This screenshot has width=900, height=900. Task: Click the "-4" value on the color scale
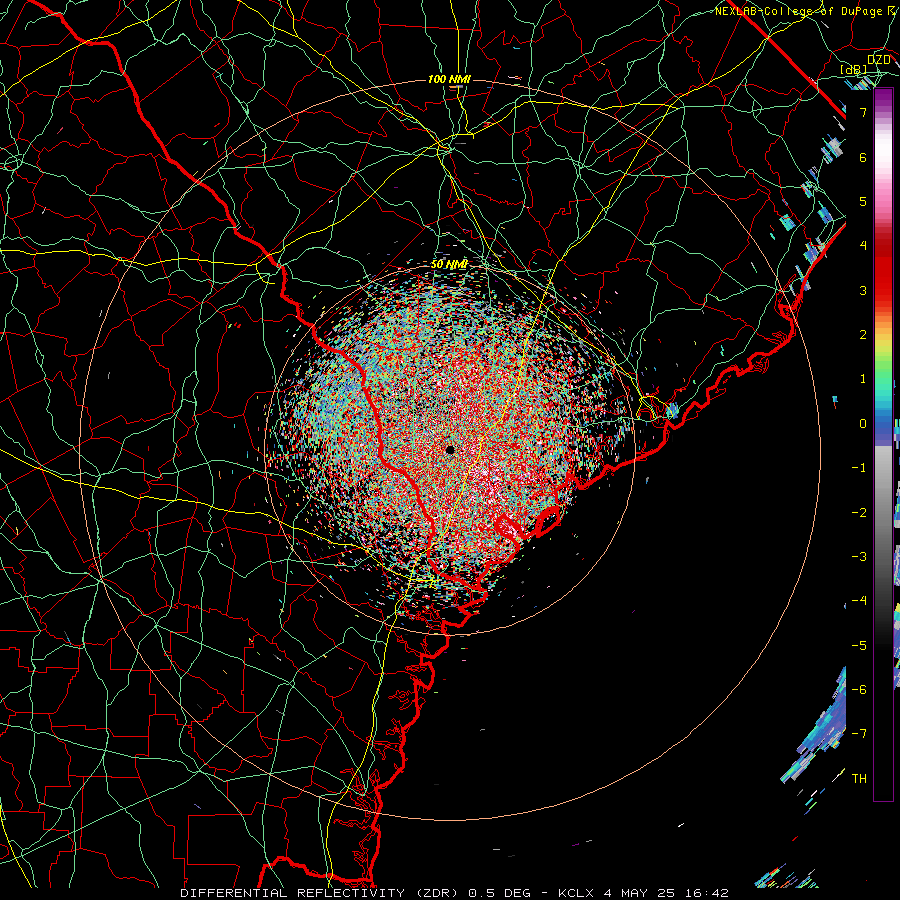tap(859, 601)
